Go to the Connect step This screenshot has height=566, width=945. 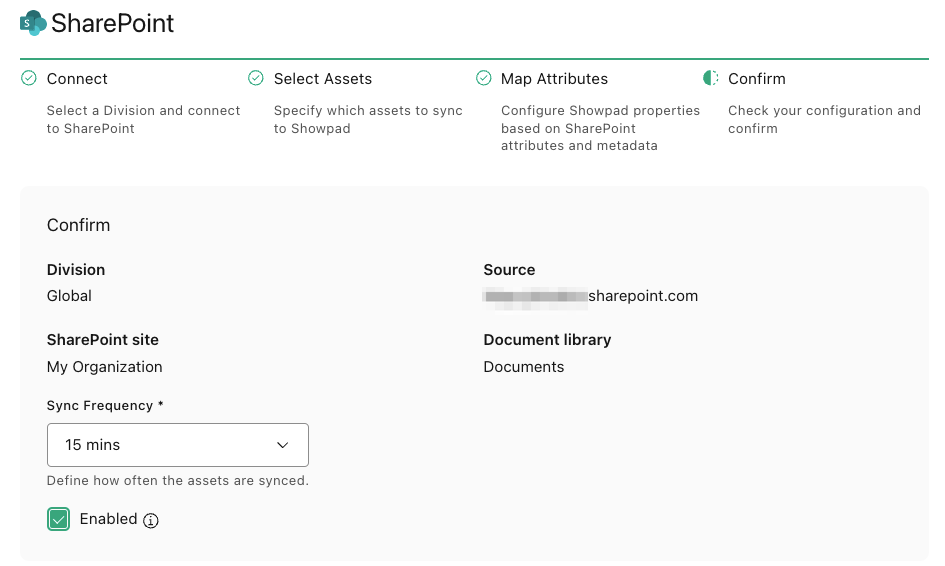pos(77,79)
